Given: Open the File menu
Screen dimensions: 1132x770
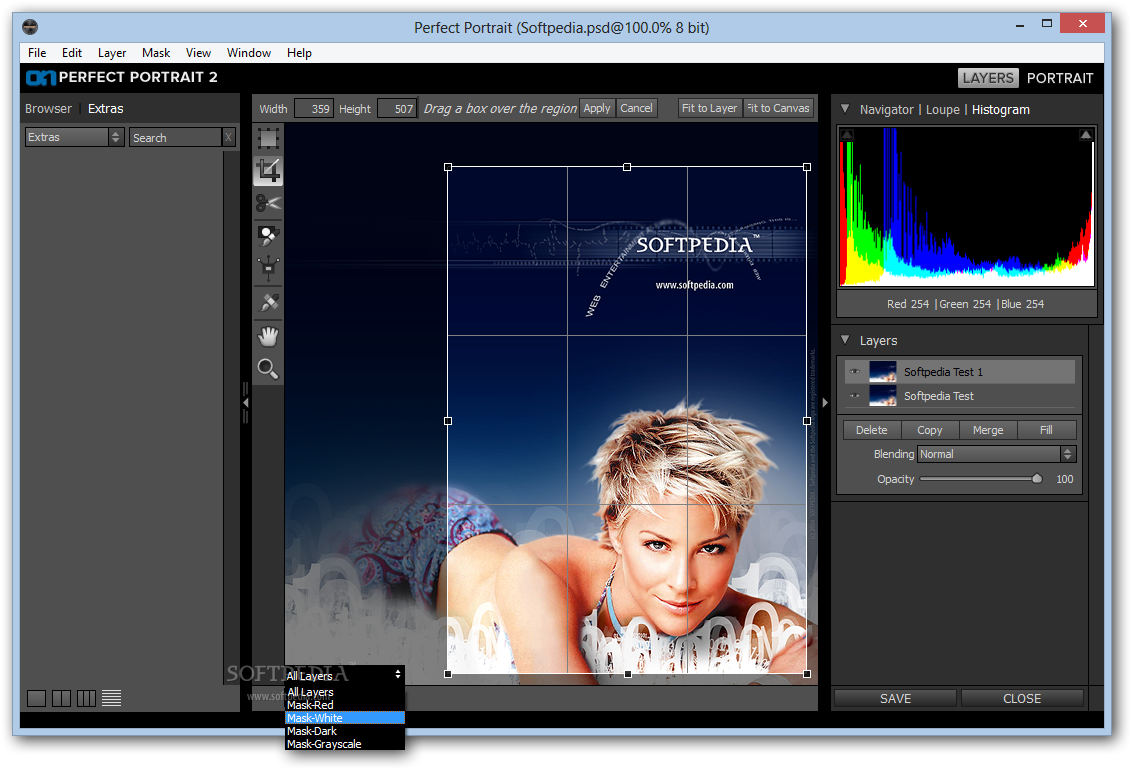Looking at the screenshot, I should coord(37,53).
